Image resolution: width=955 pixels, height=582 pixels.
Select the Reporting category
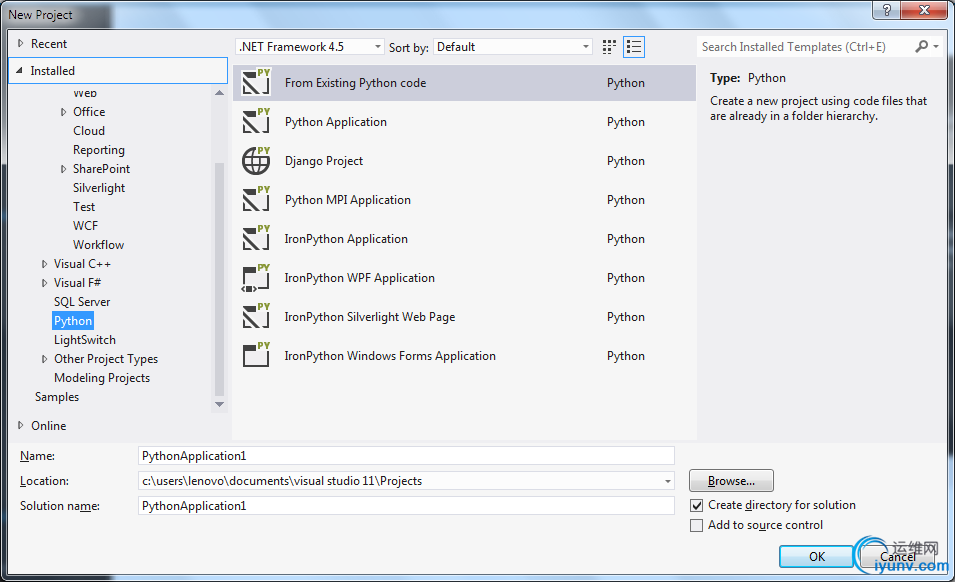click(99, 150)
